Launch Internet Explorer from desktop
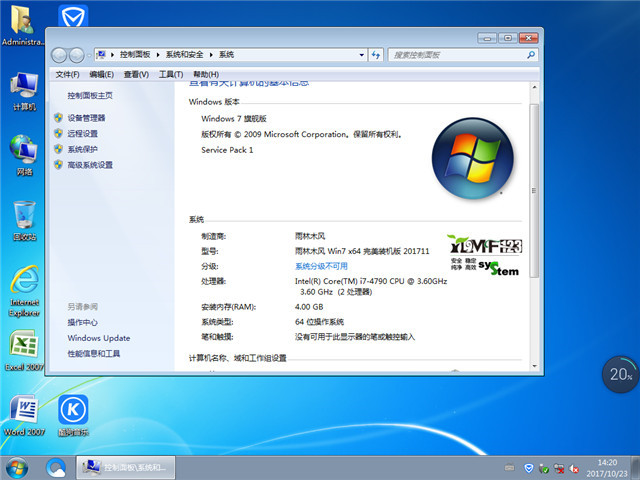 click(24, 291)
